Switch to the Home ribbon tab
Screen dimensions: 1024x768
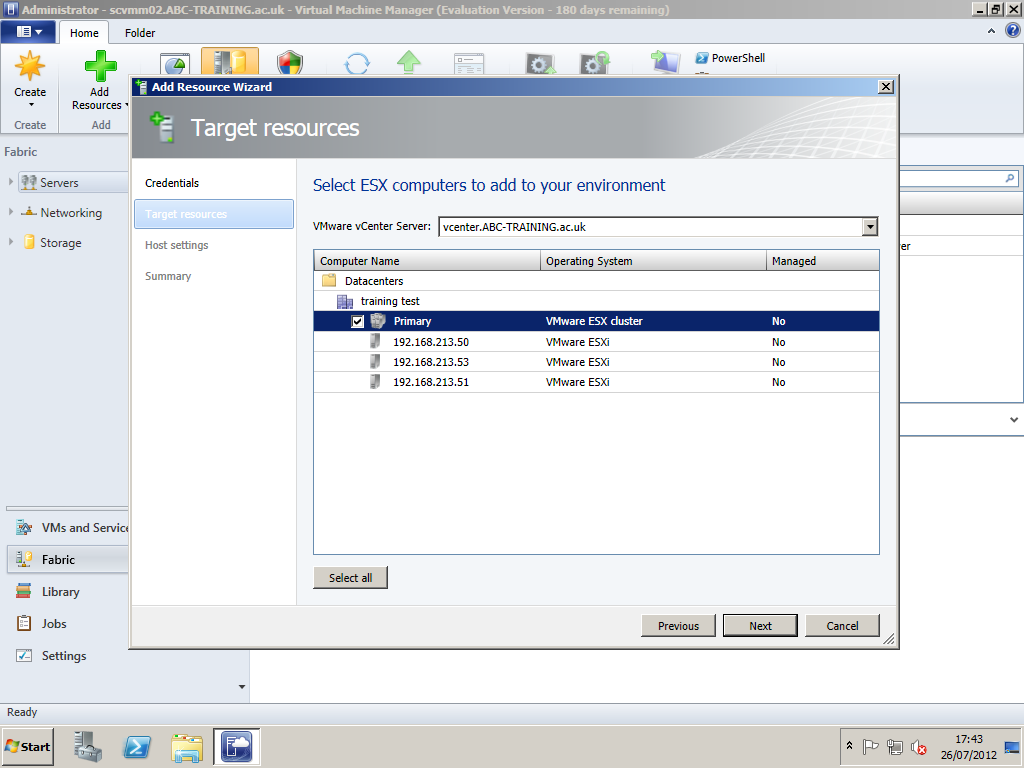click(84, 33)
